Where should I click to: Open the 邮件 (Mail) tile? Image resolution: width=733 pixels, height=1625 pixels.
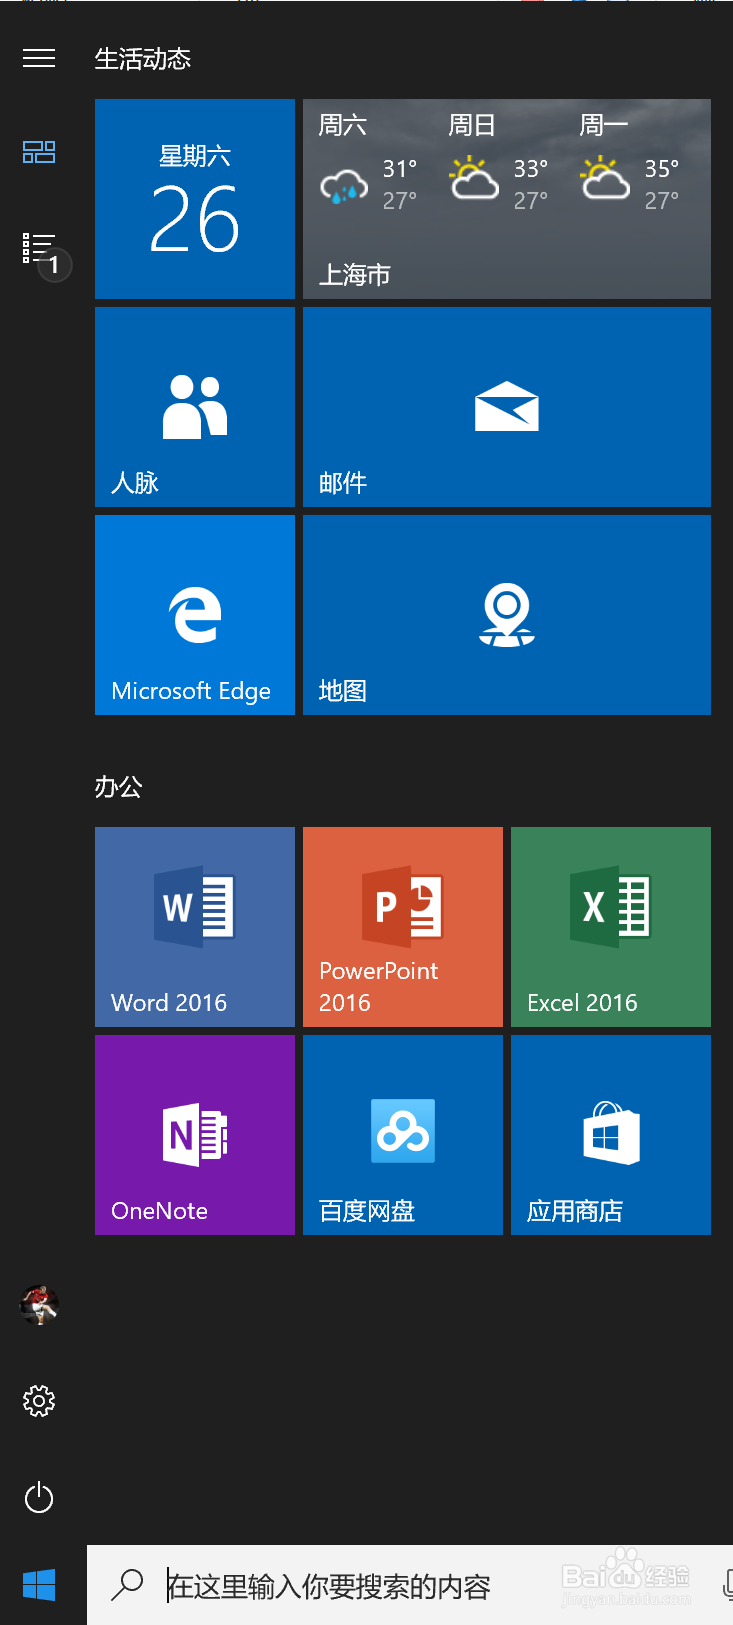pos(507,407)
